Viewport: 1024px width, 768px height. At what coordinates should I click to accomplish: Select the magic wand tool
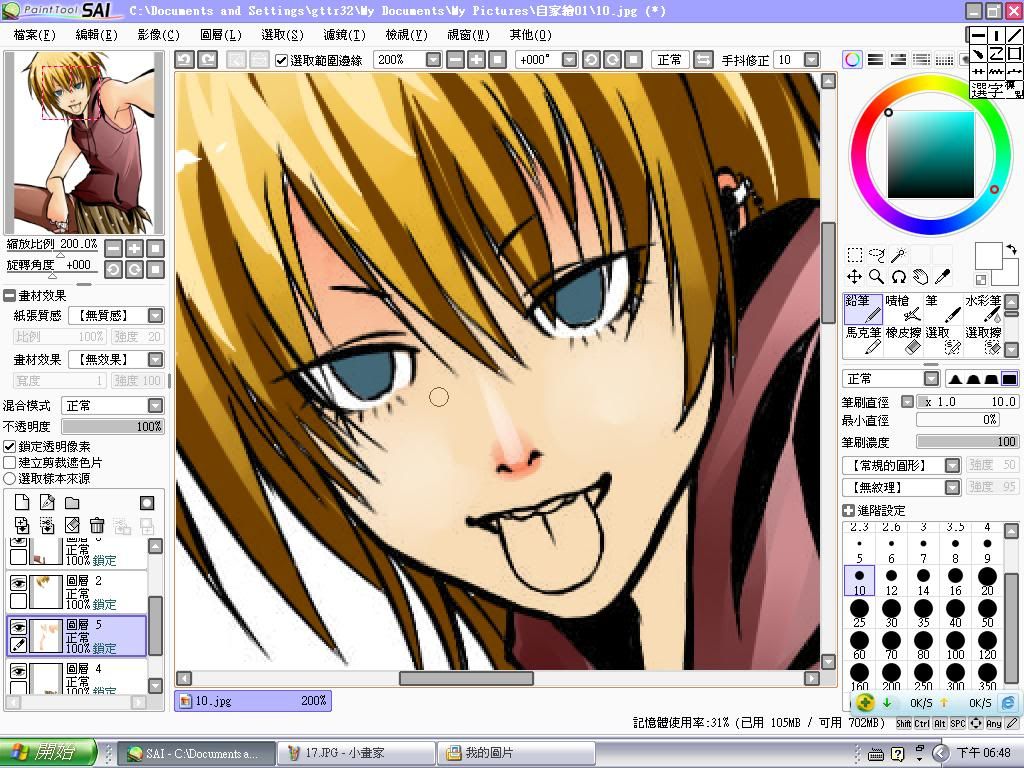pyautogui.click(x=899, y=255)
